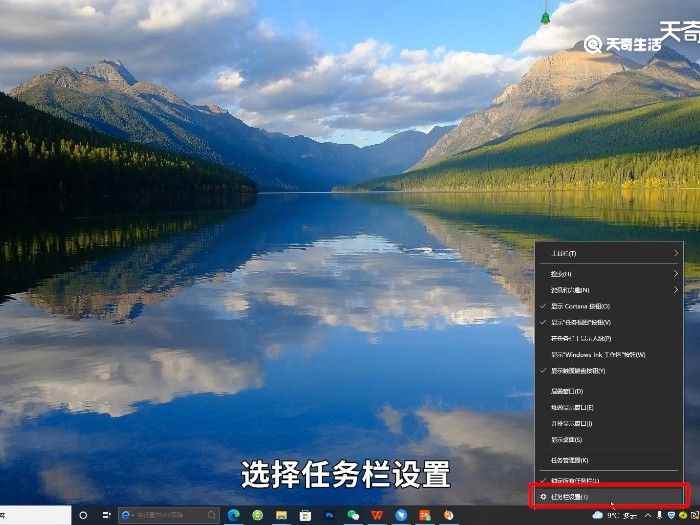
Task: Toggle 显示"任务视图"按钮(V) option
Action: pos(609,322)
